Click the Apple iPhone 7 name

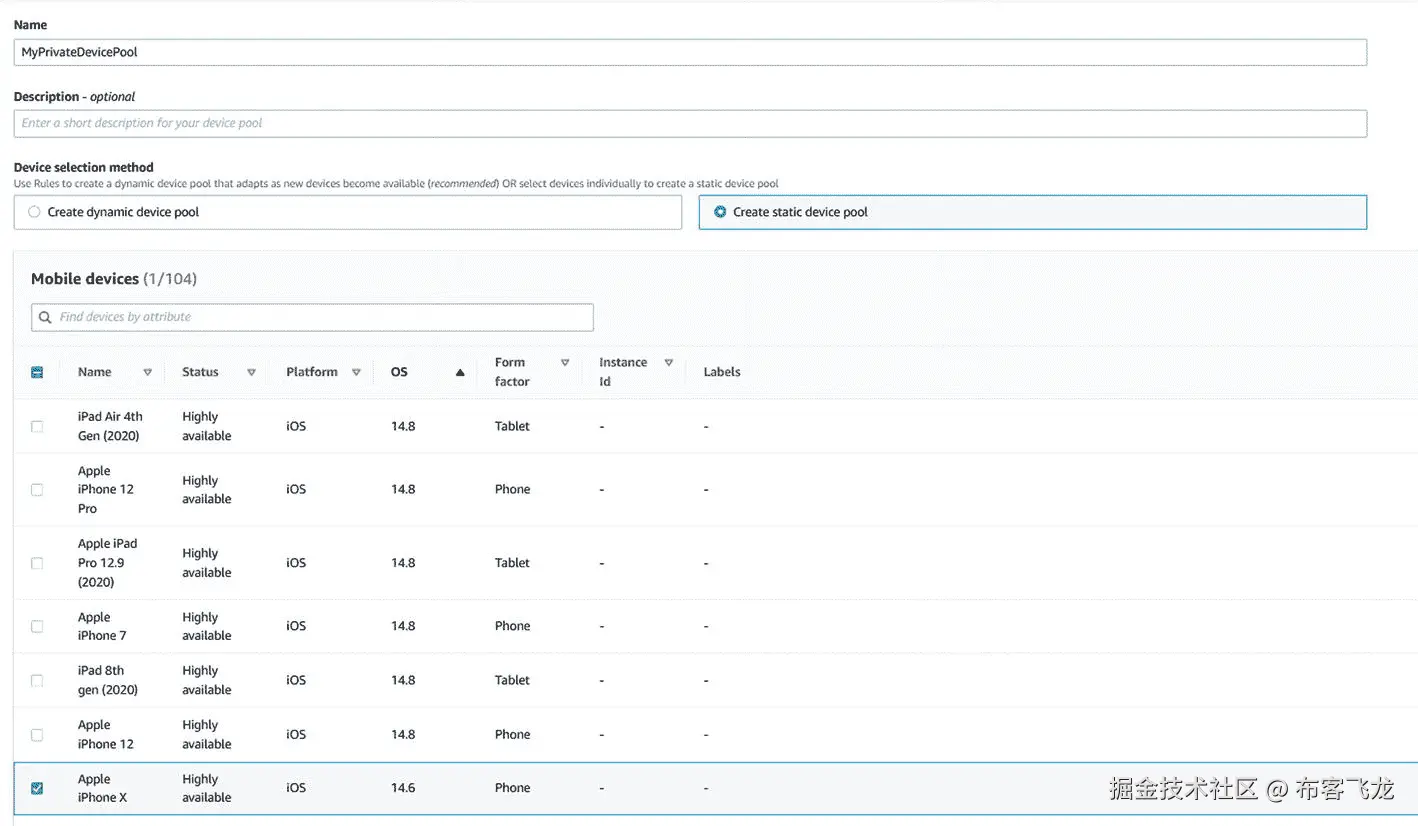click(102, 626)
